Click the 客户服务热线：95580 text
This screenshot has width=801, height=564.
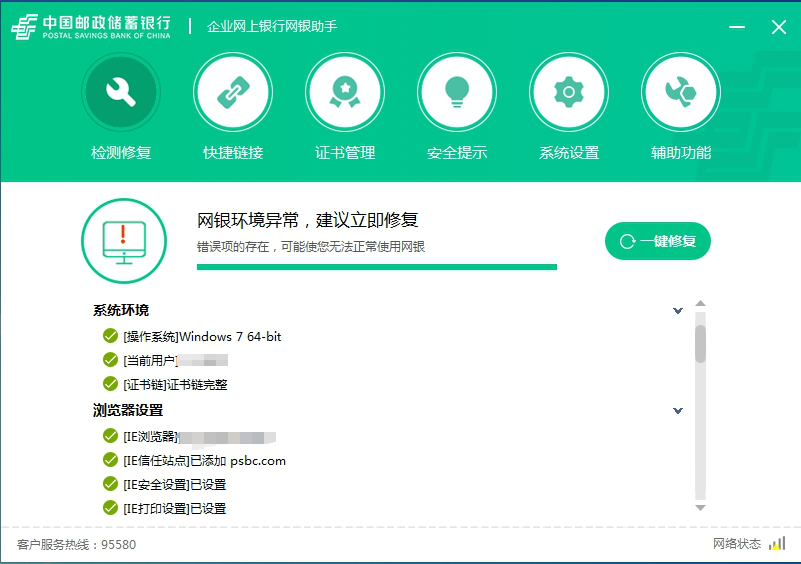click(x=77, y=545)
